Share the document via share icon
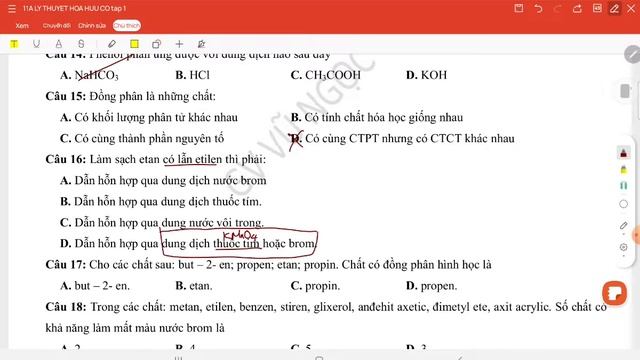The image size is (640, 360). (577, 8)
